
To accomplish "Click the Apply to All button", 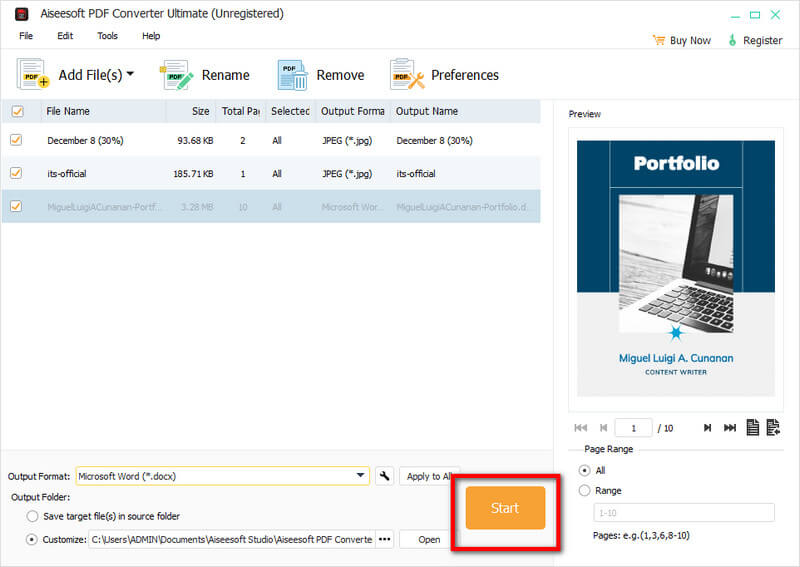I will [x=429, y=476].
